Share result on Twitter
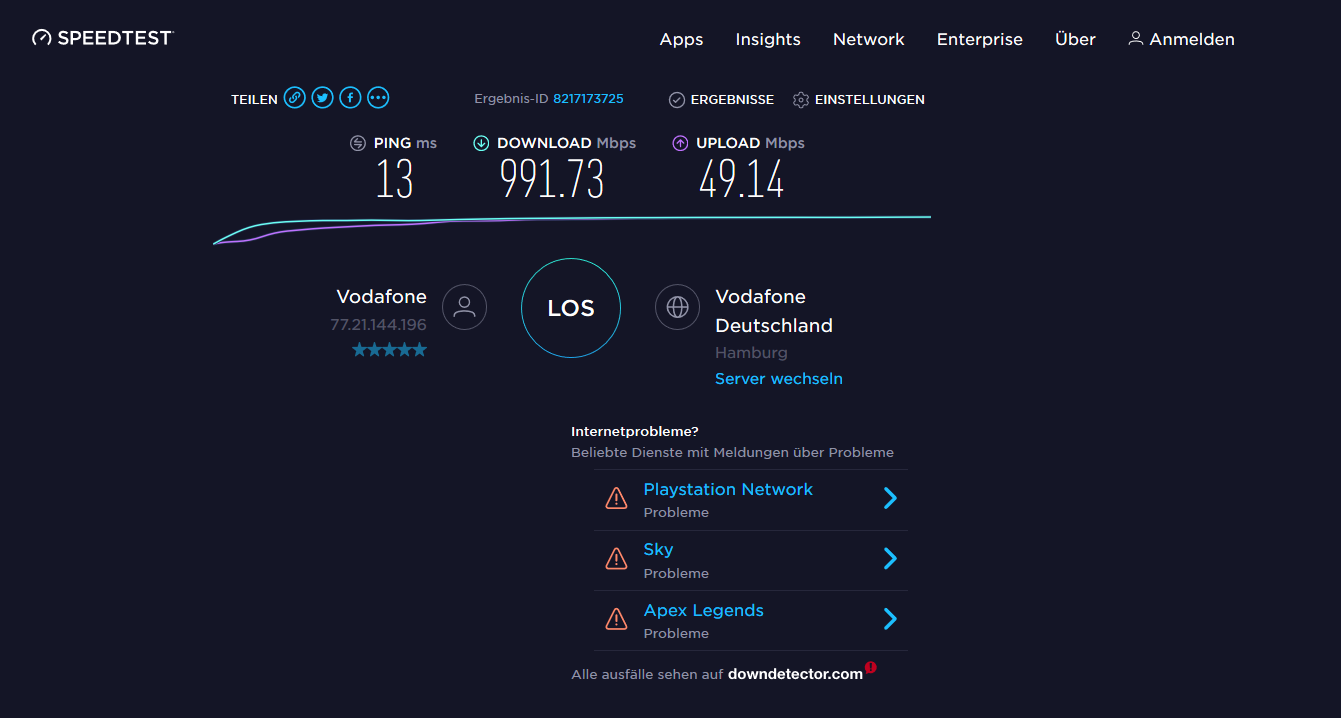The image size is (1341, 718). (x=322, y=97)
